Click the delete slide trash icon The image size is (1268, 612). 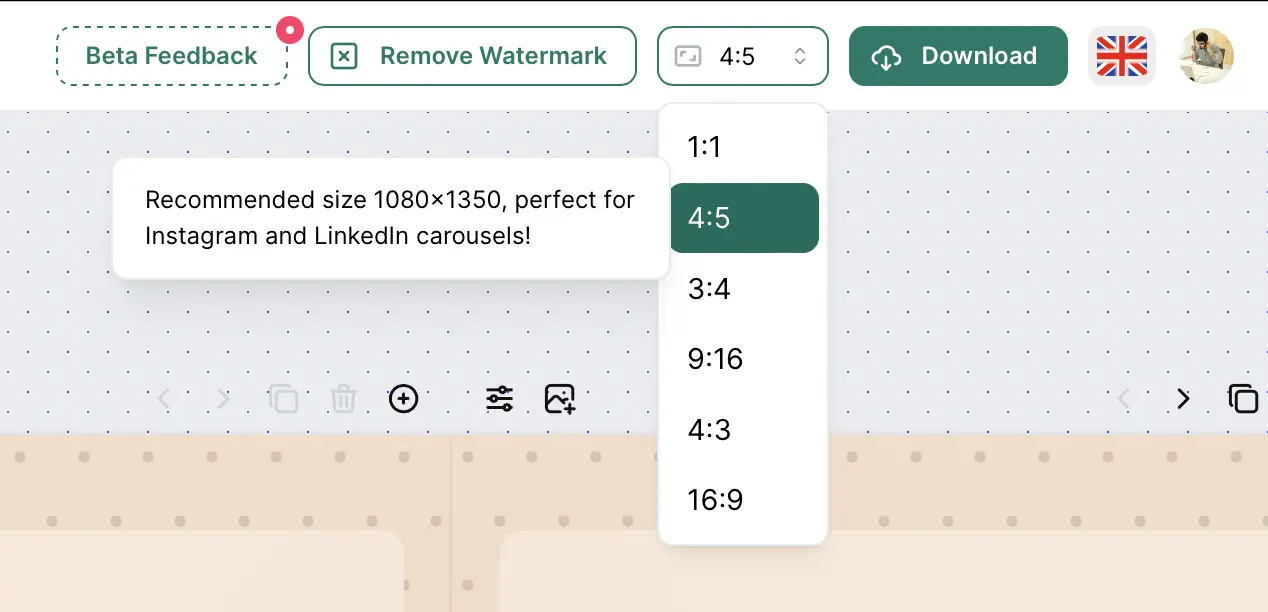[343, 398]
